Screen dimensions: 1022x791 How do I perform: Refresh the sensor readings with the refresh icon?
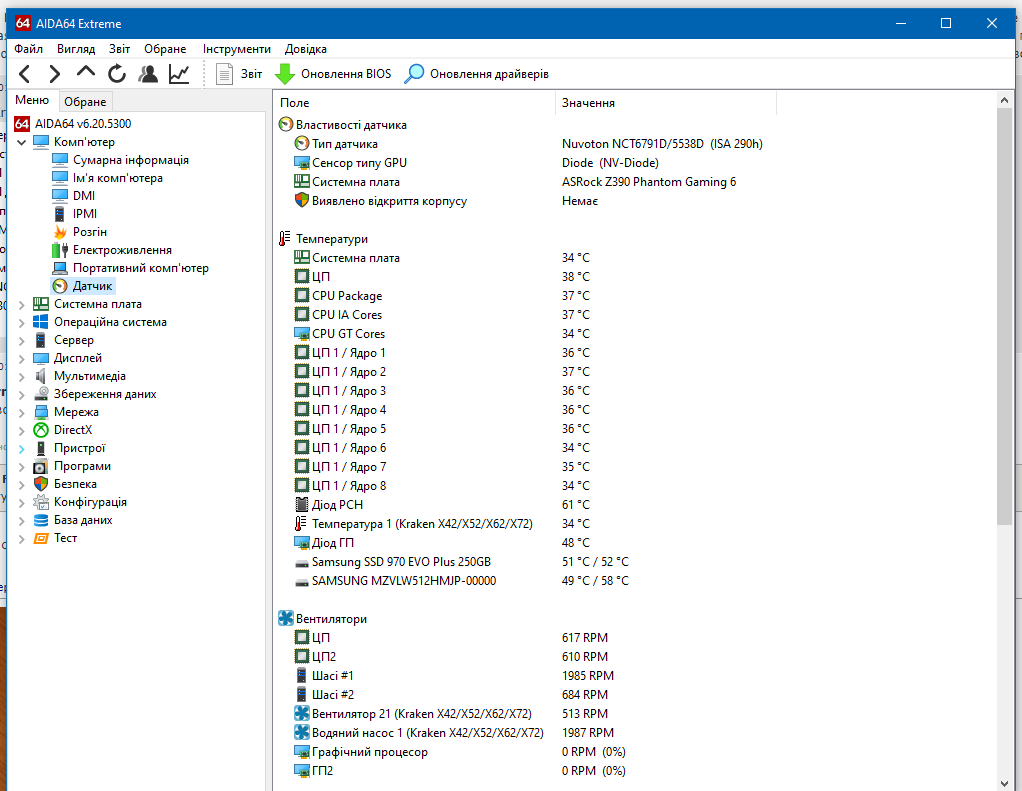[x=117, y=74]
